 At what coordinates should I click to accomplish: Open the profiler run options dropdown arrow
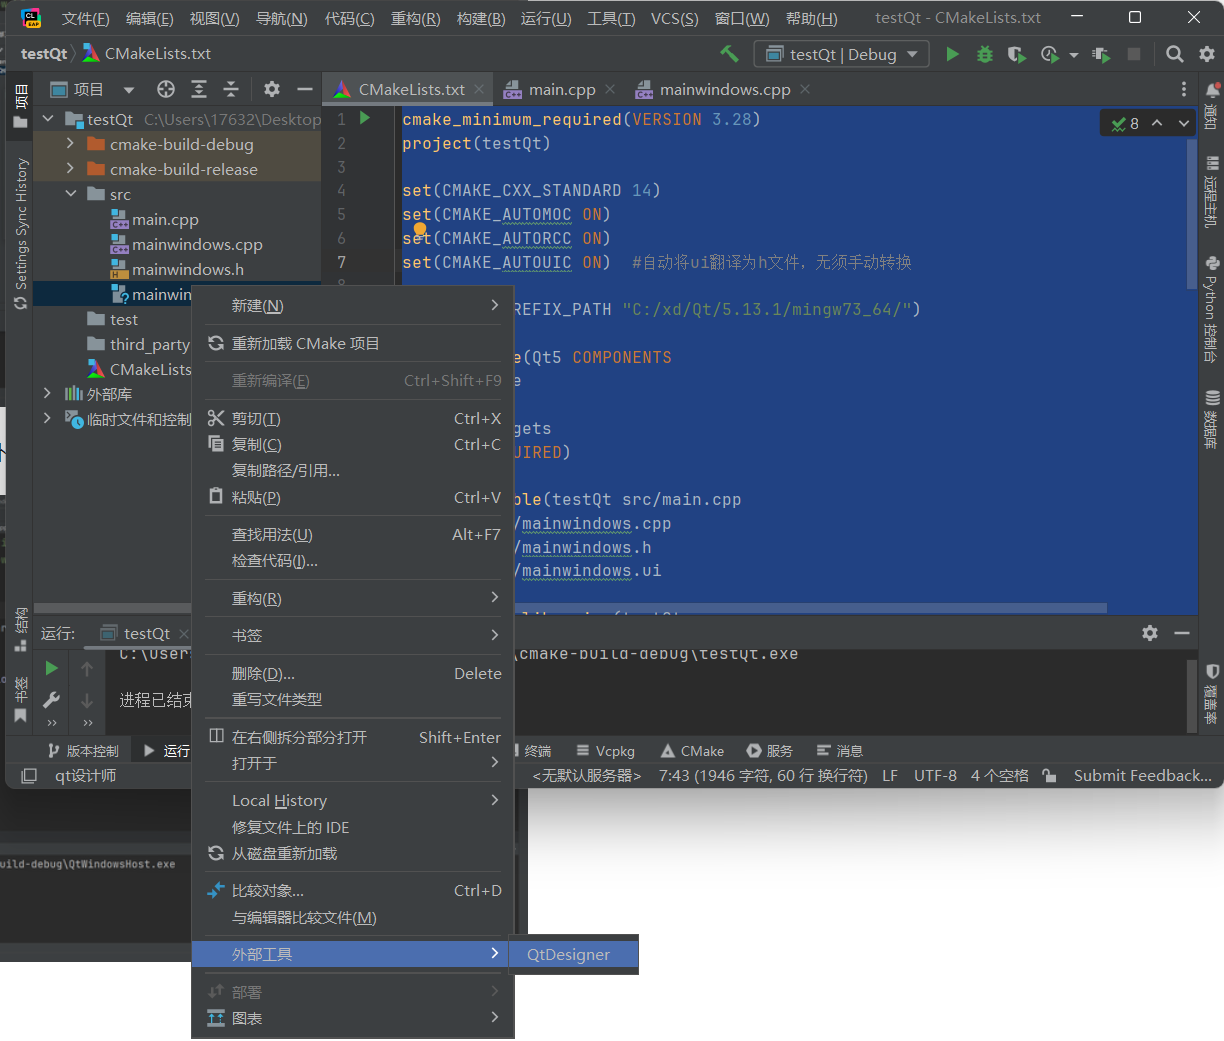coord(1074,55)
